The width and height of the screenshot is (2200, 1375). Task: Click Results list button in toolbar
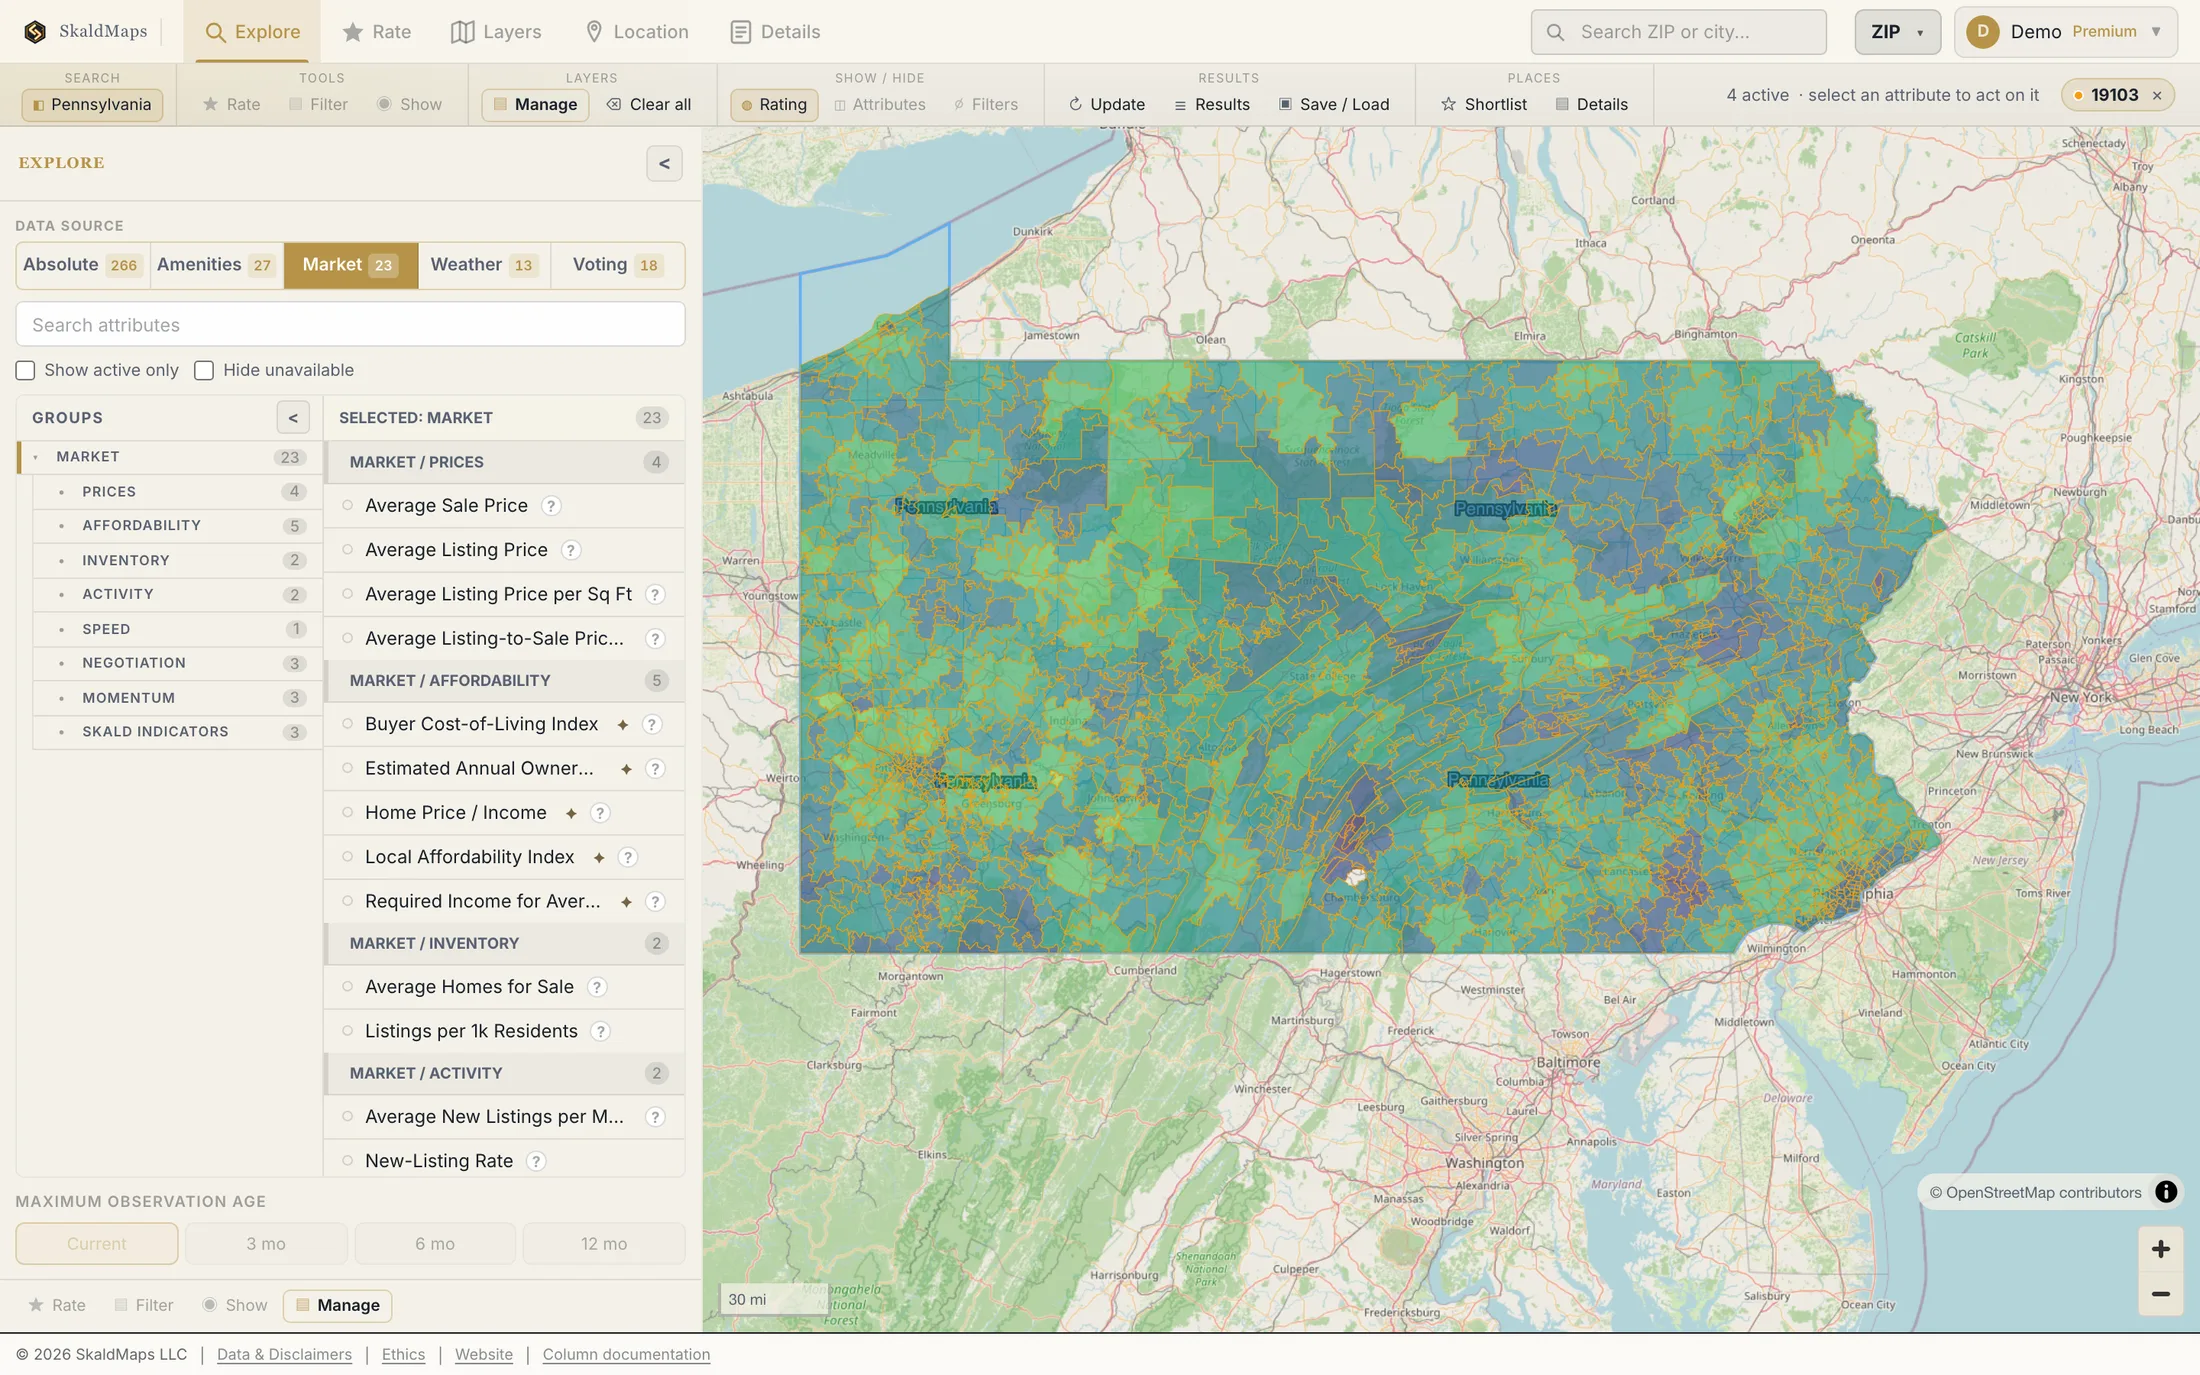[x=1212, y=104]
